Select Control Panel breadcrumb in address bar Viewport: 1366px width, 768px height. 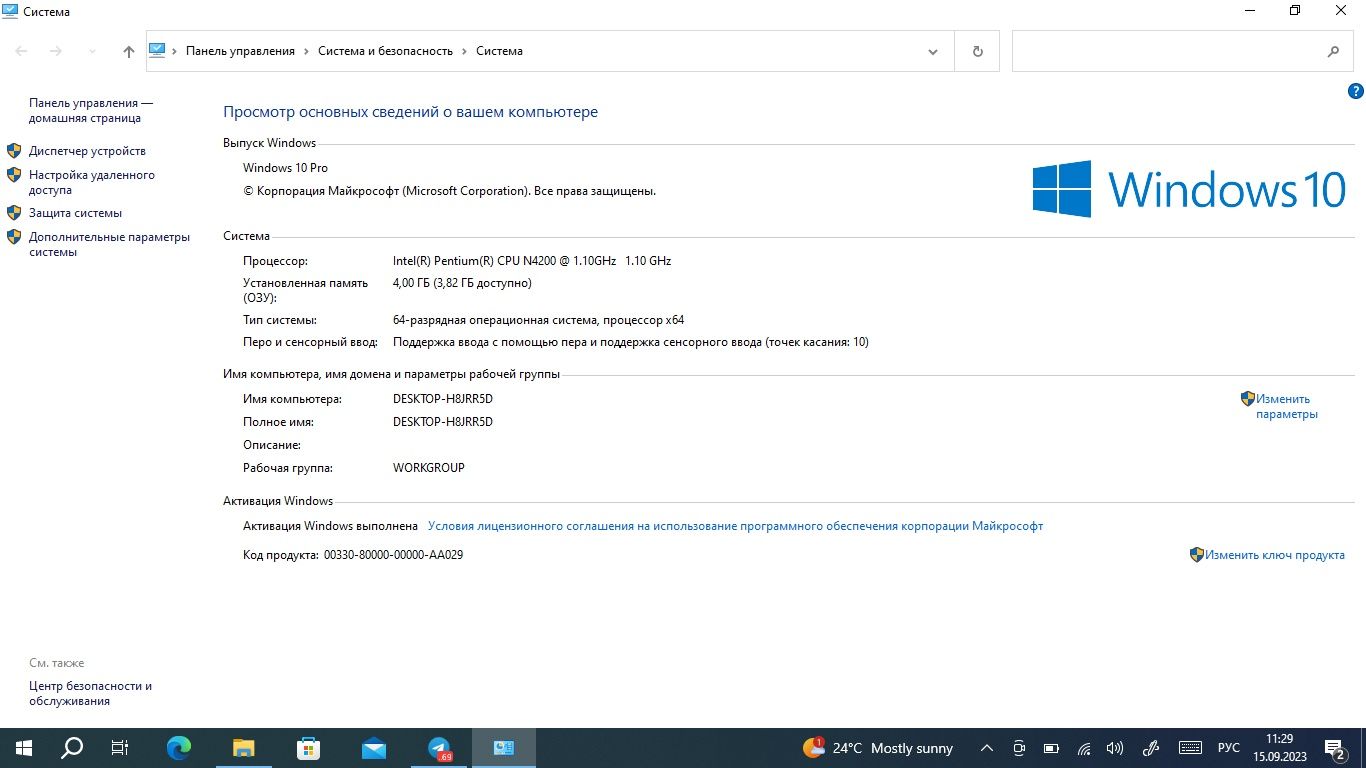pos(240,51)
